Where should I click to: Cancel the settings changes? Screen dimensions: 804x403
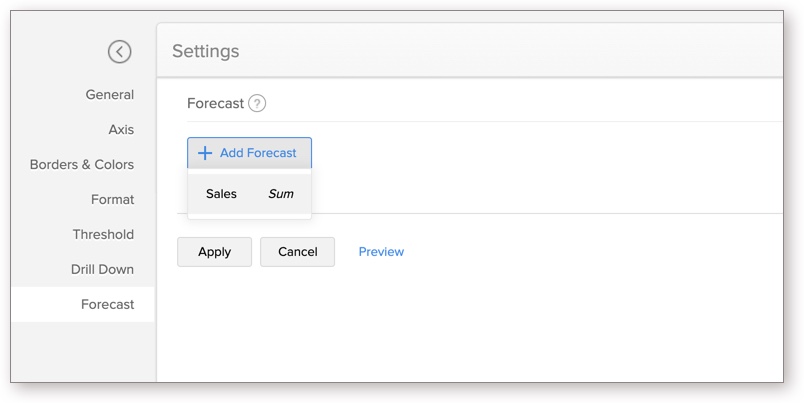point(297,252)
